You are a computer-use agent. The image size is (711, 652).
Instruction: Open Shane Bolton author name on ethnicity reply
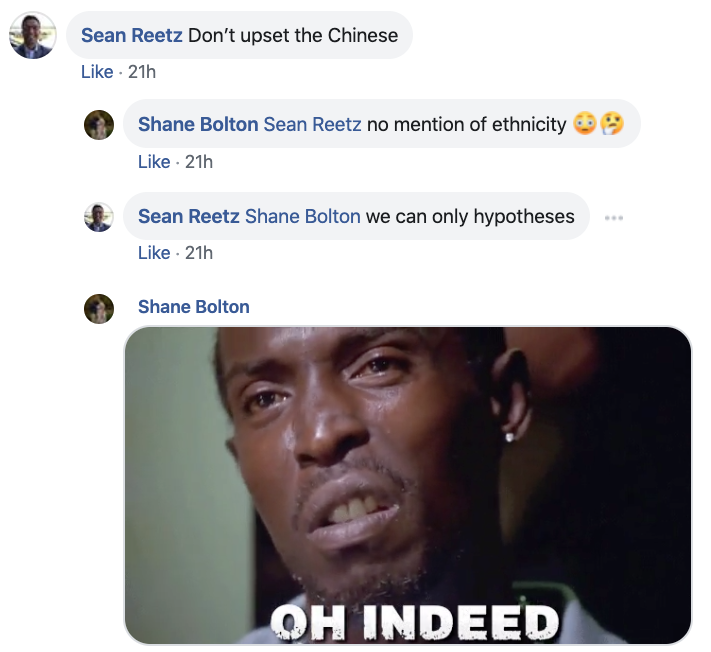coord(198,124)
